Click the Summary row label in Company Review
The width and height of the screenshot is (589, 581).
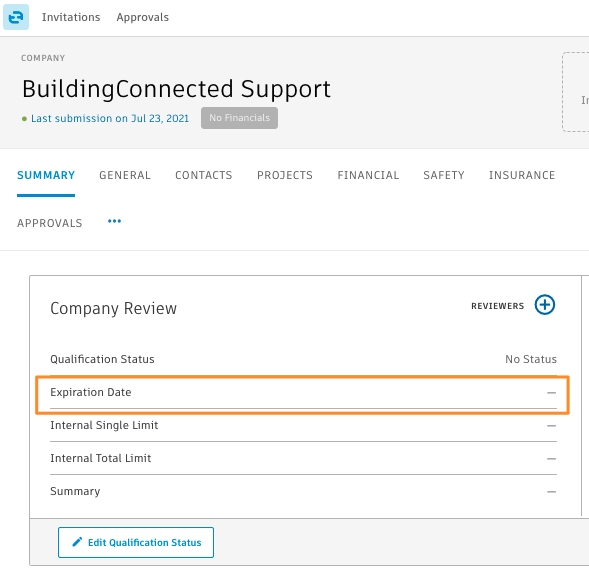75,491
